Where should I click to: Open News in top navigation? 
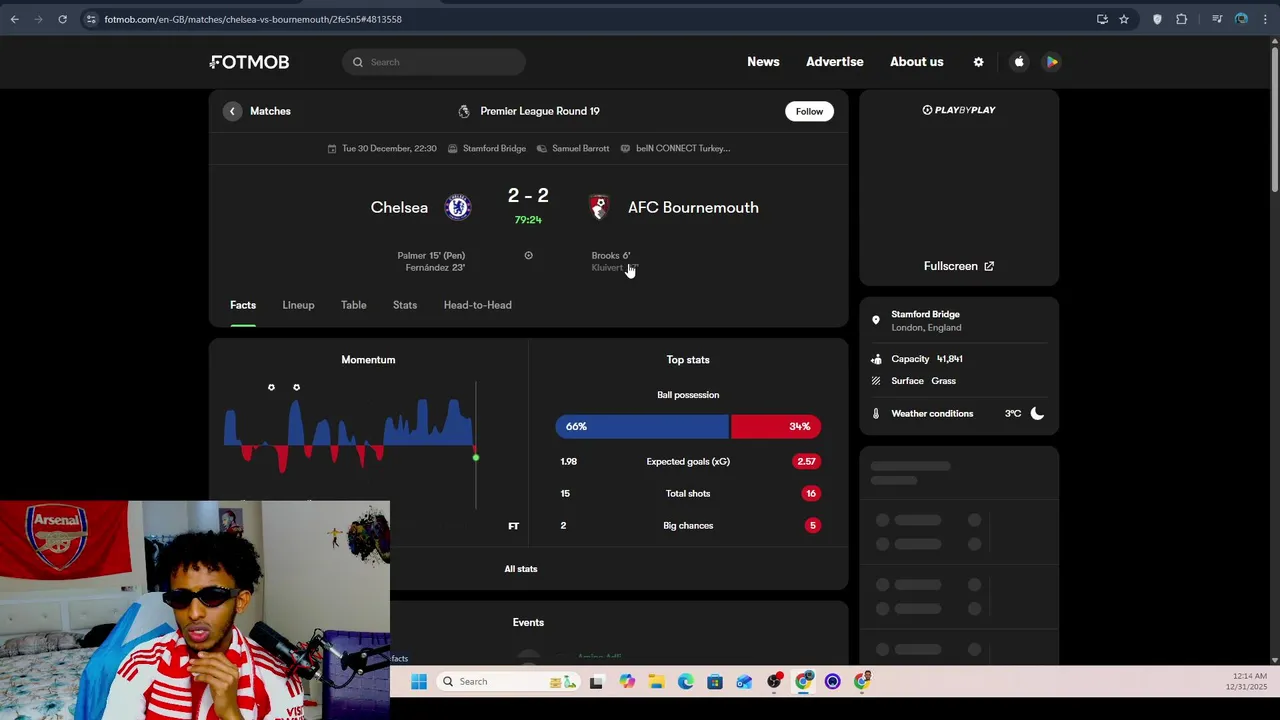[763, 62]
